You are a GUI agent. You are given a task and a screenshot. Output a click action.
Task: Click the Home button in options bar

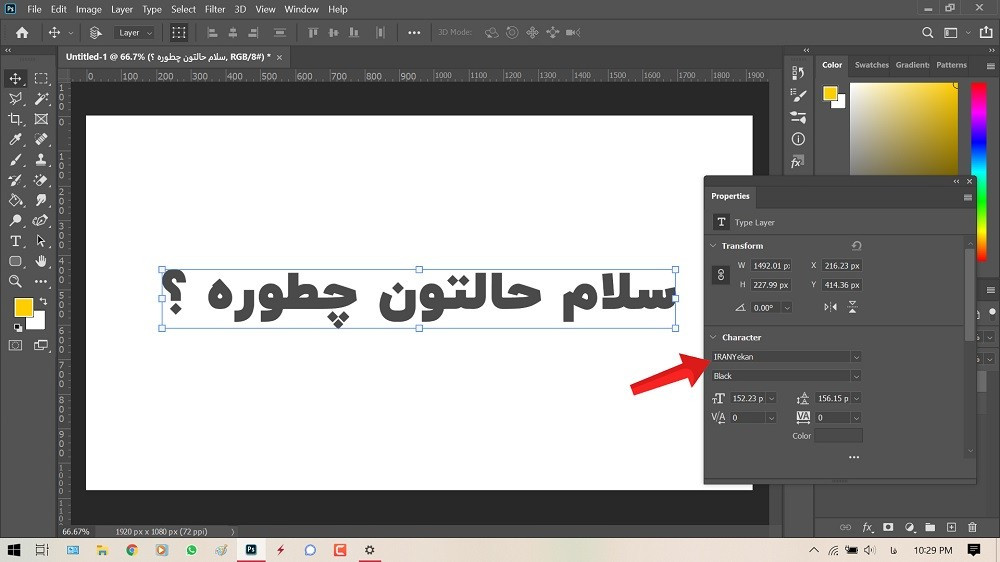22,33
